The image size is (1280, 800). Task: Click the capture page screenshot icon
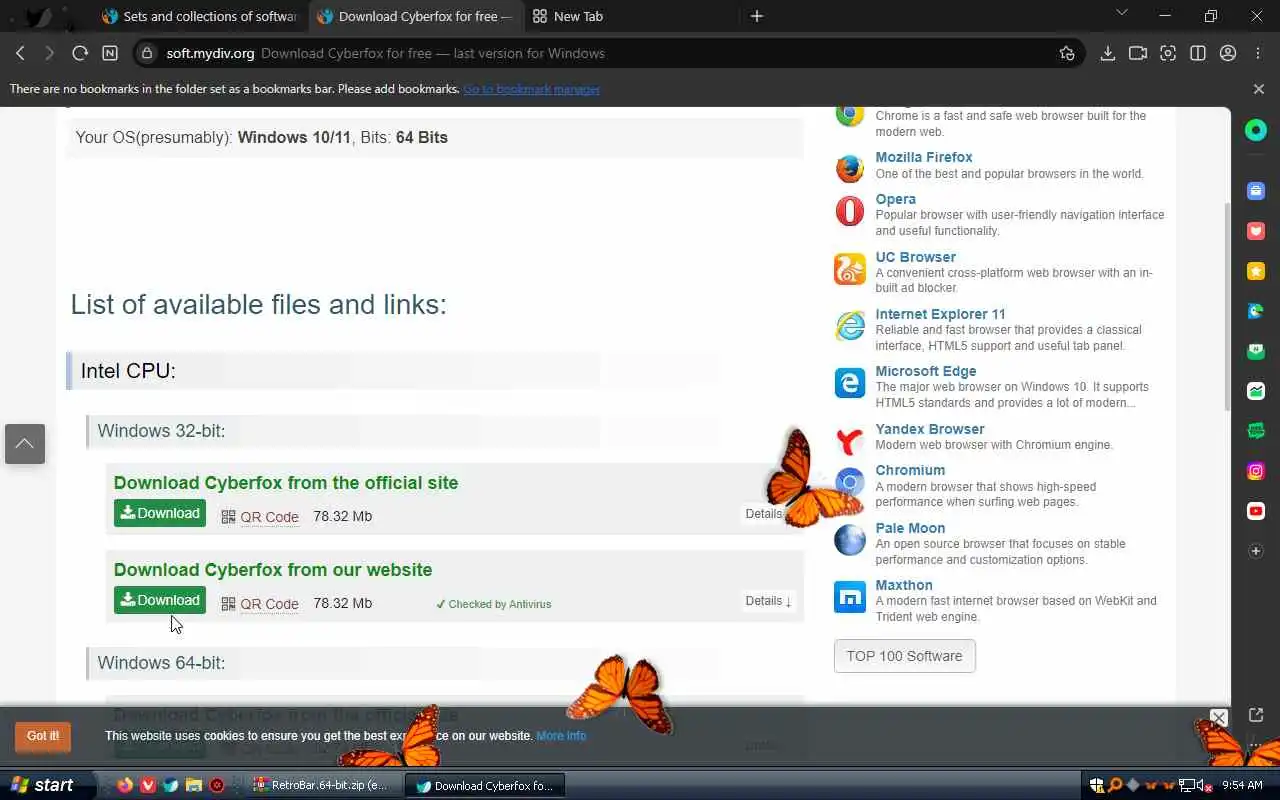point(1168,53)
